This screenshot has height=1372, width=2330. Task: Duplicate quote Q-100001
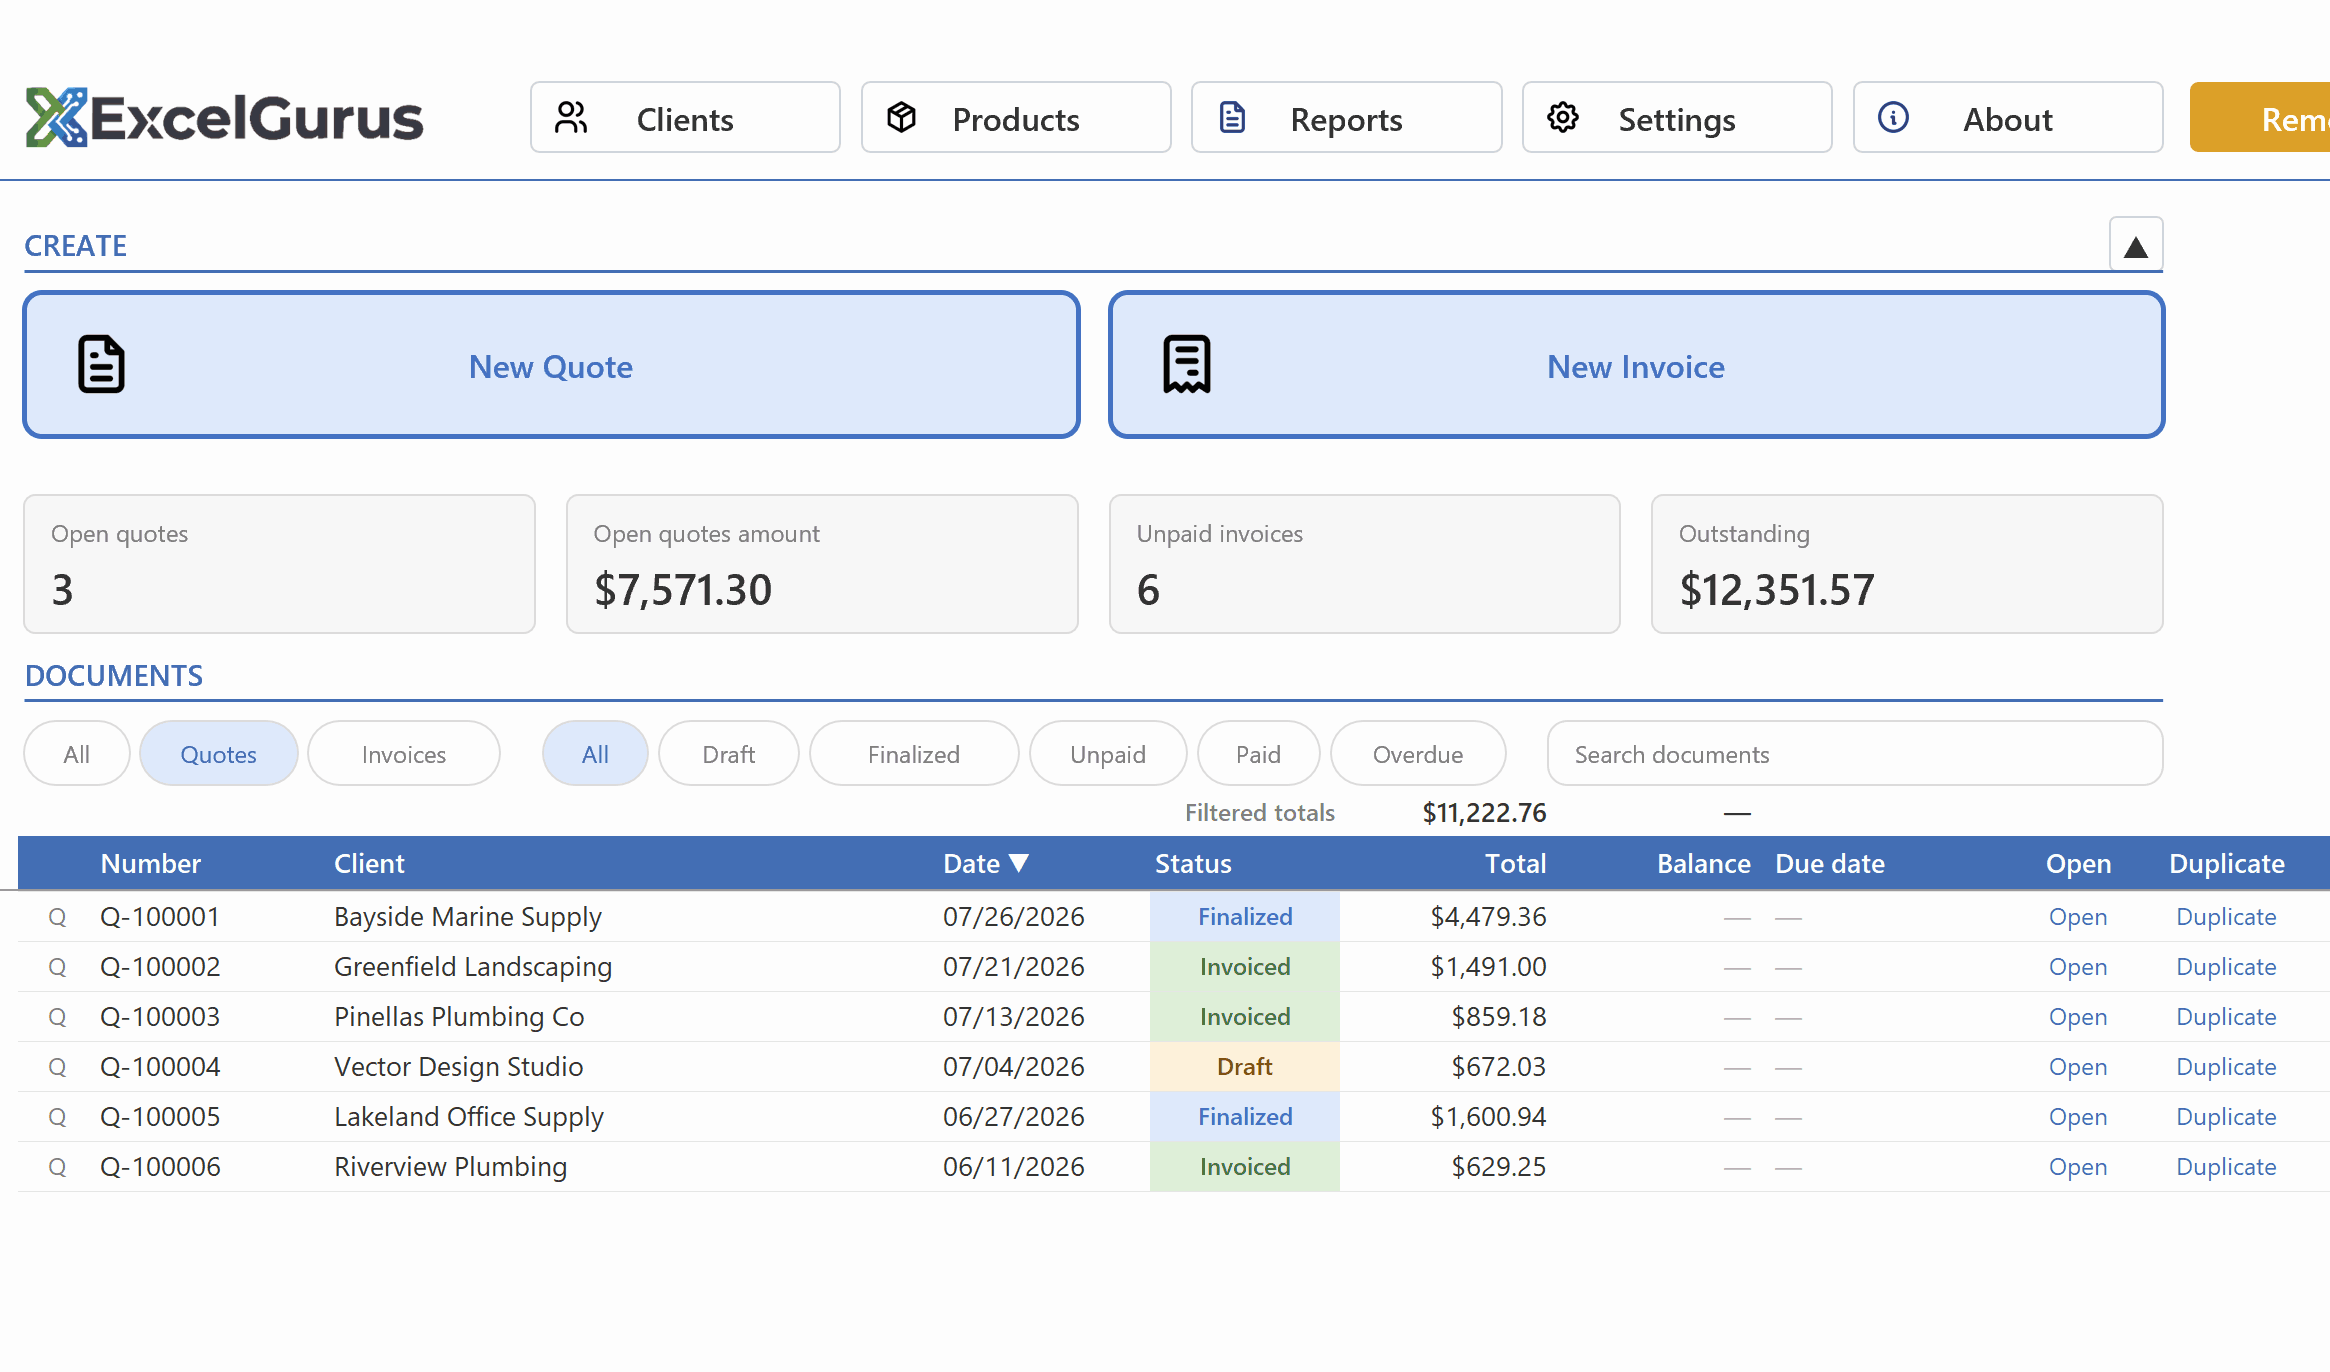2226,917
